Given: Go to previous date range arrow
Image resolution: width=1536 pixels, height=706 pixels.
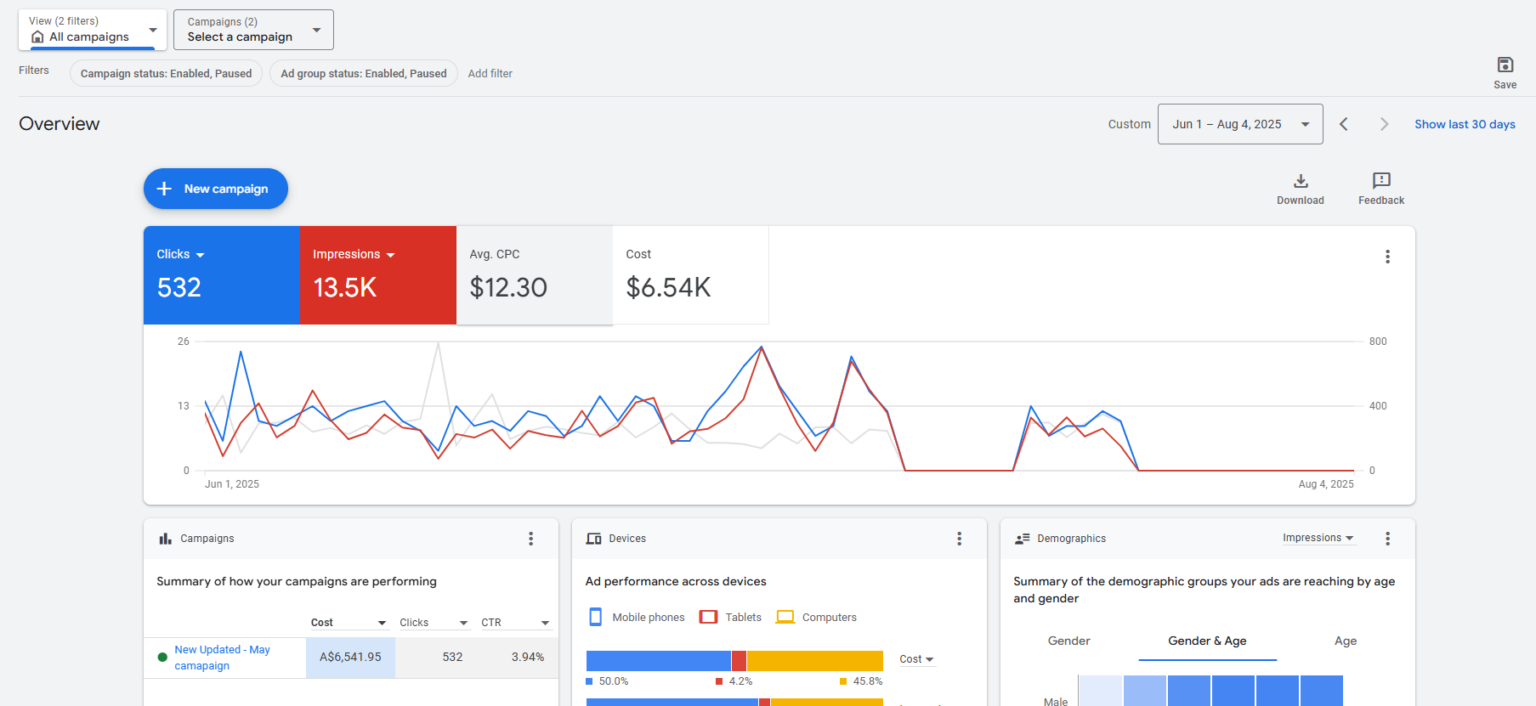Looking at the screenshot, I should [x=1344, y=124].
